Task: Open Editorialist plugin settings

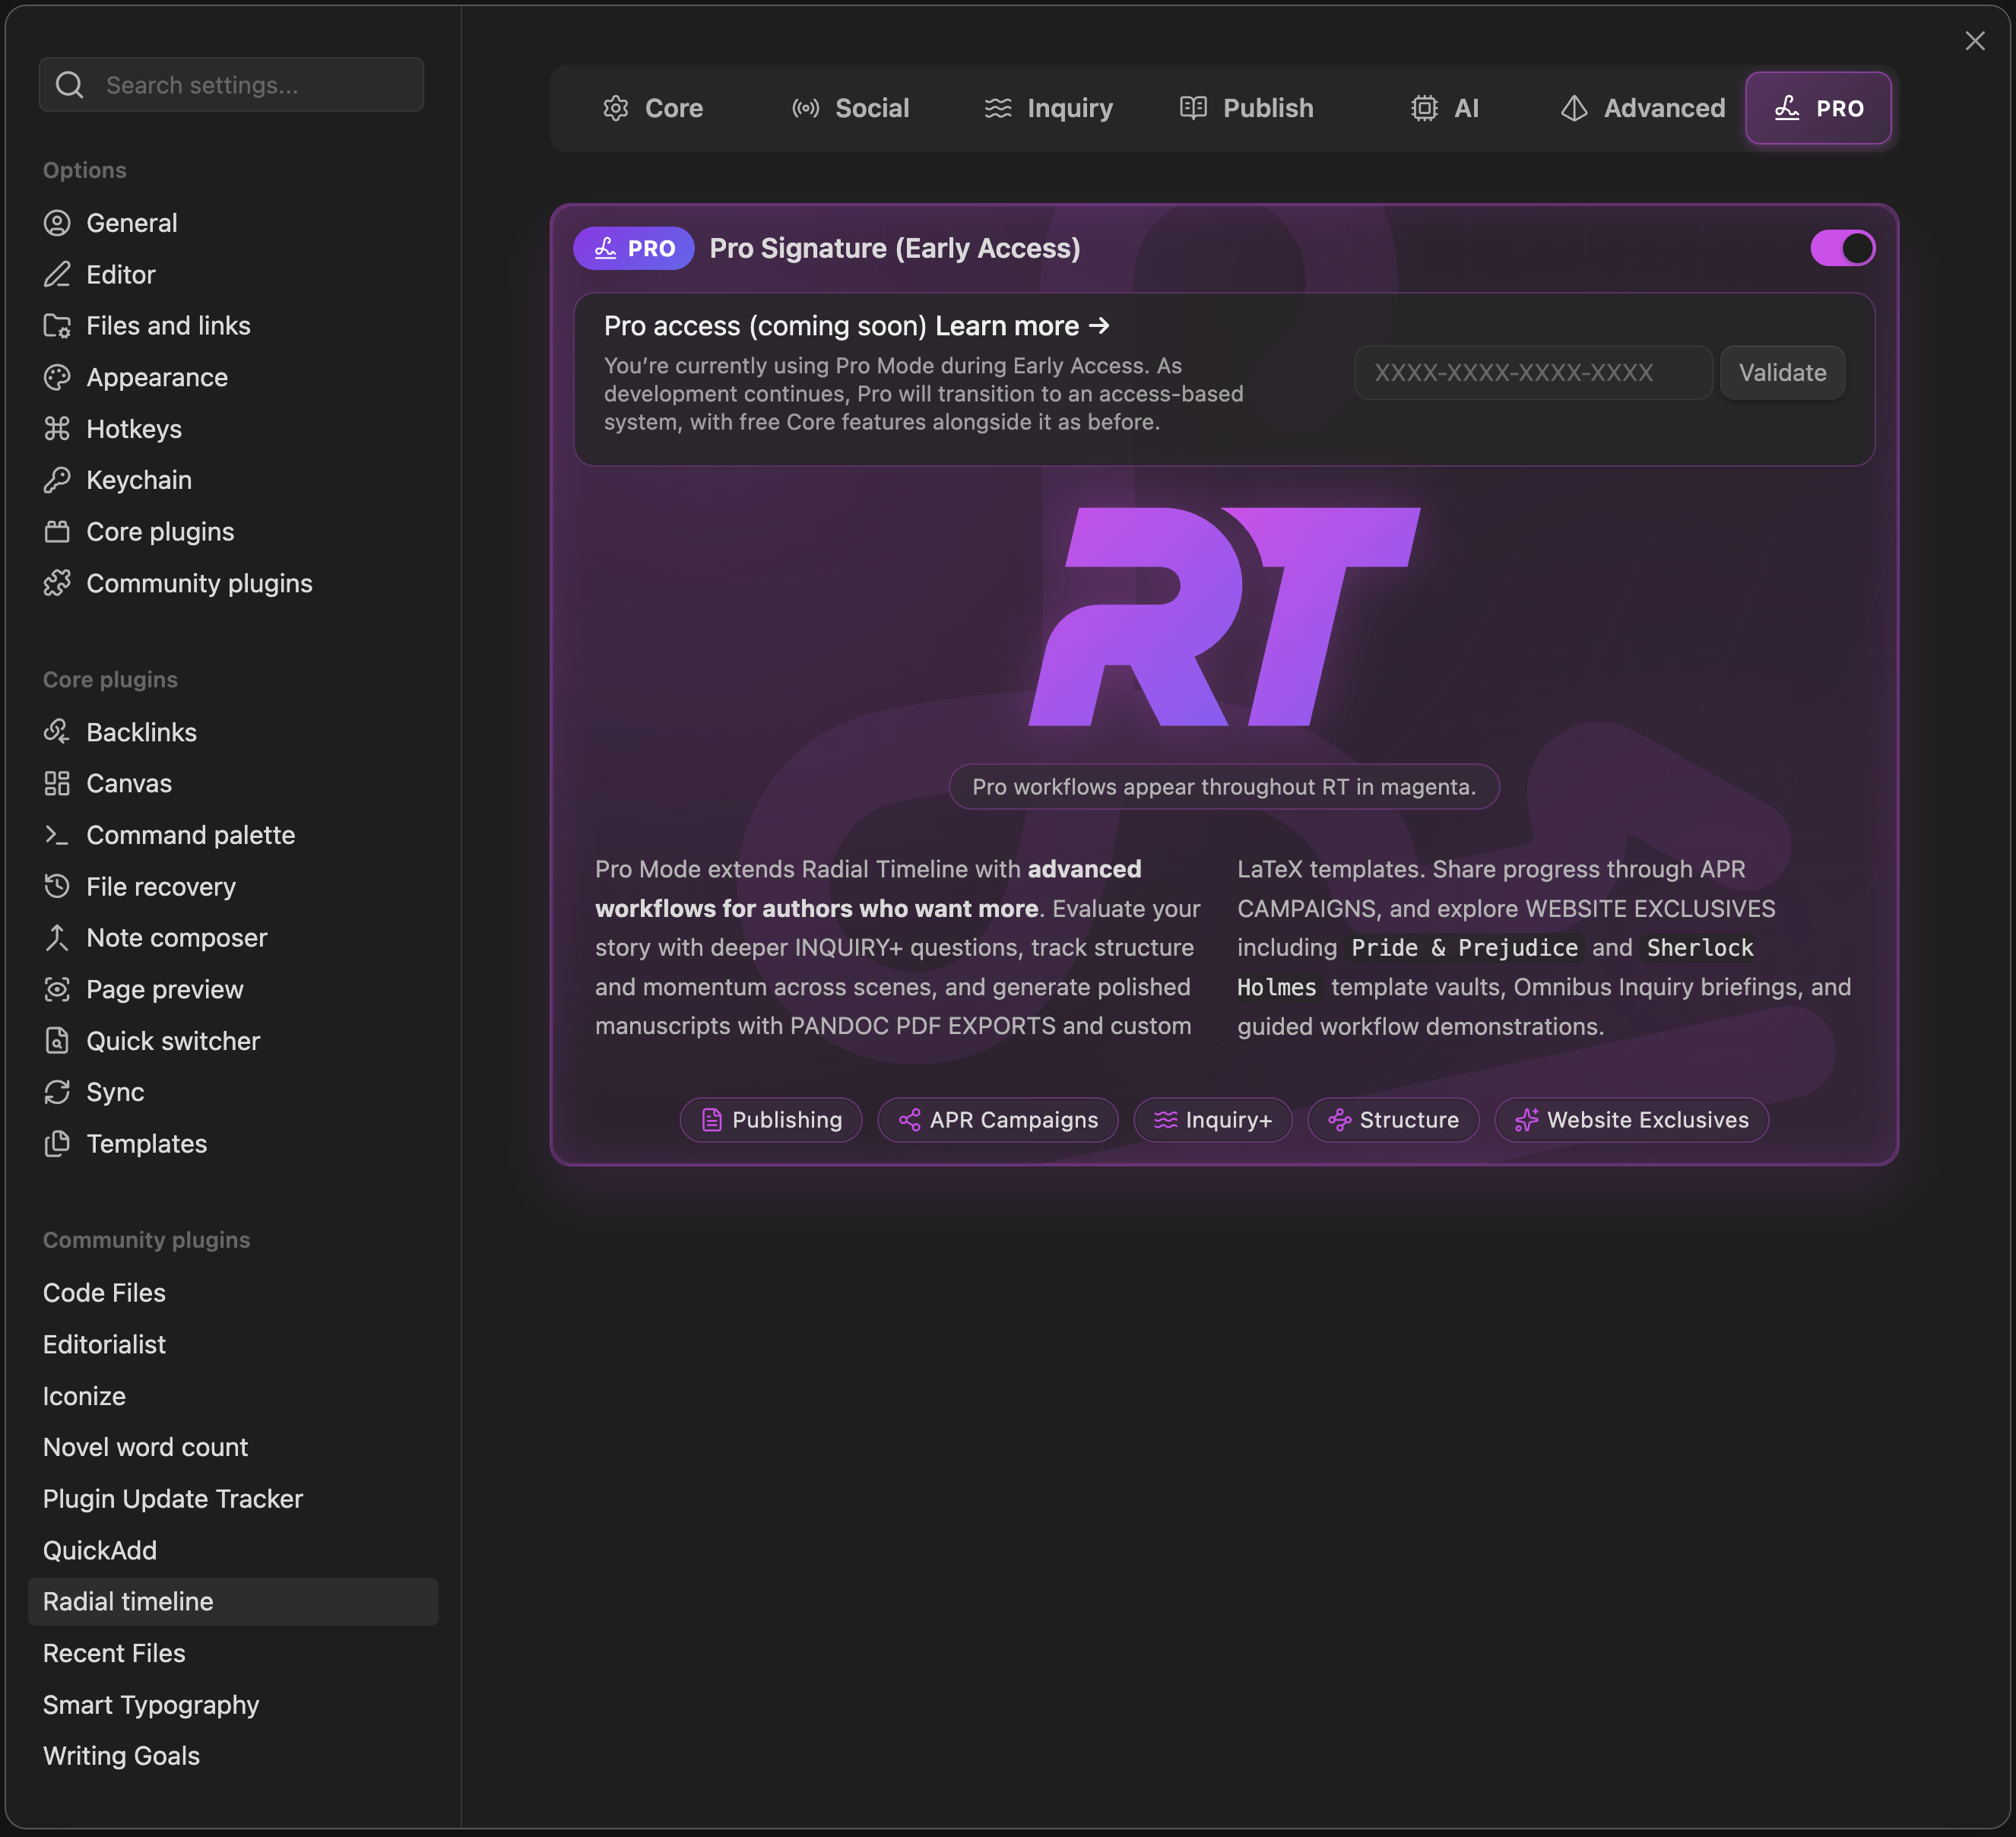Action: [x=233, y=1344]
